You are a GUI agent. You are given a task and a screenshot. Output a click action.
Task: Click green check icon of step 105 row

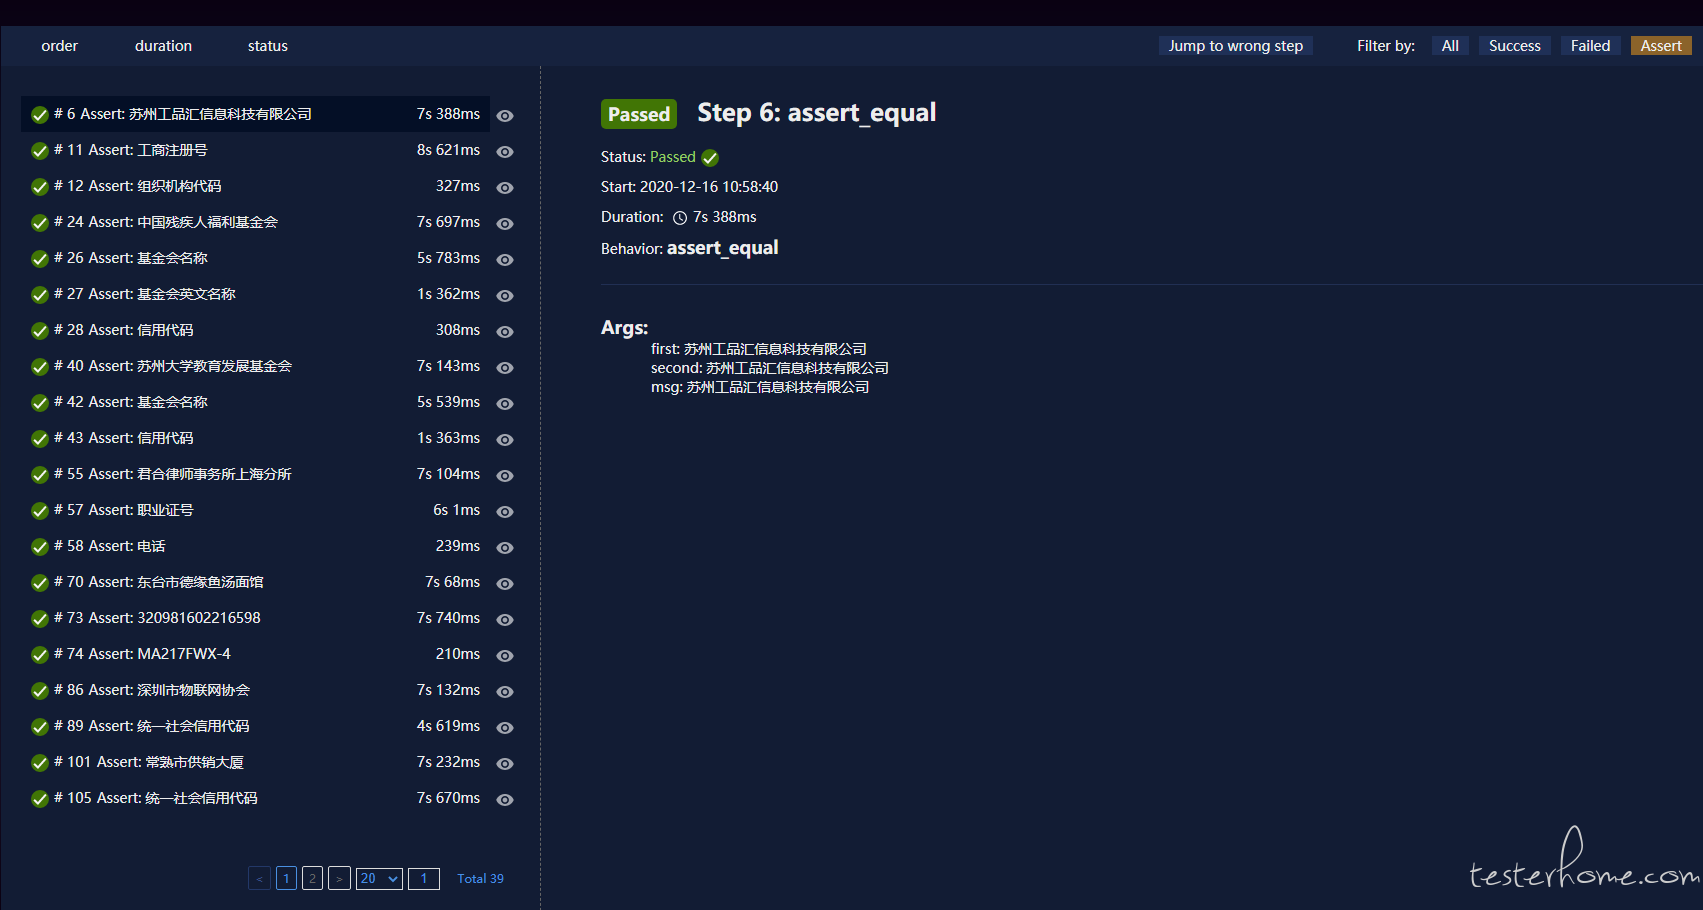pos(40,799)
